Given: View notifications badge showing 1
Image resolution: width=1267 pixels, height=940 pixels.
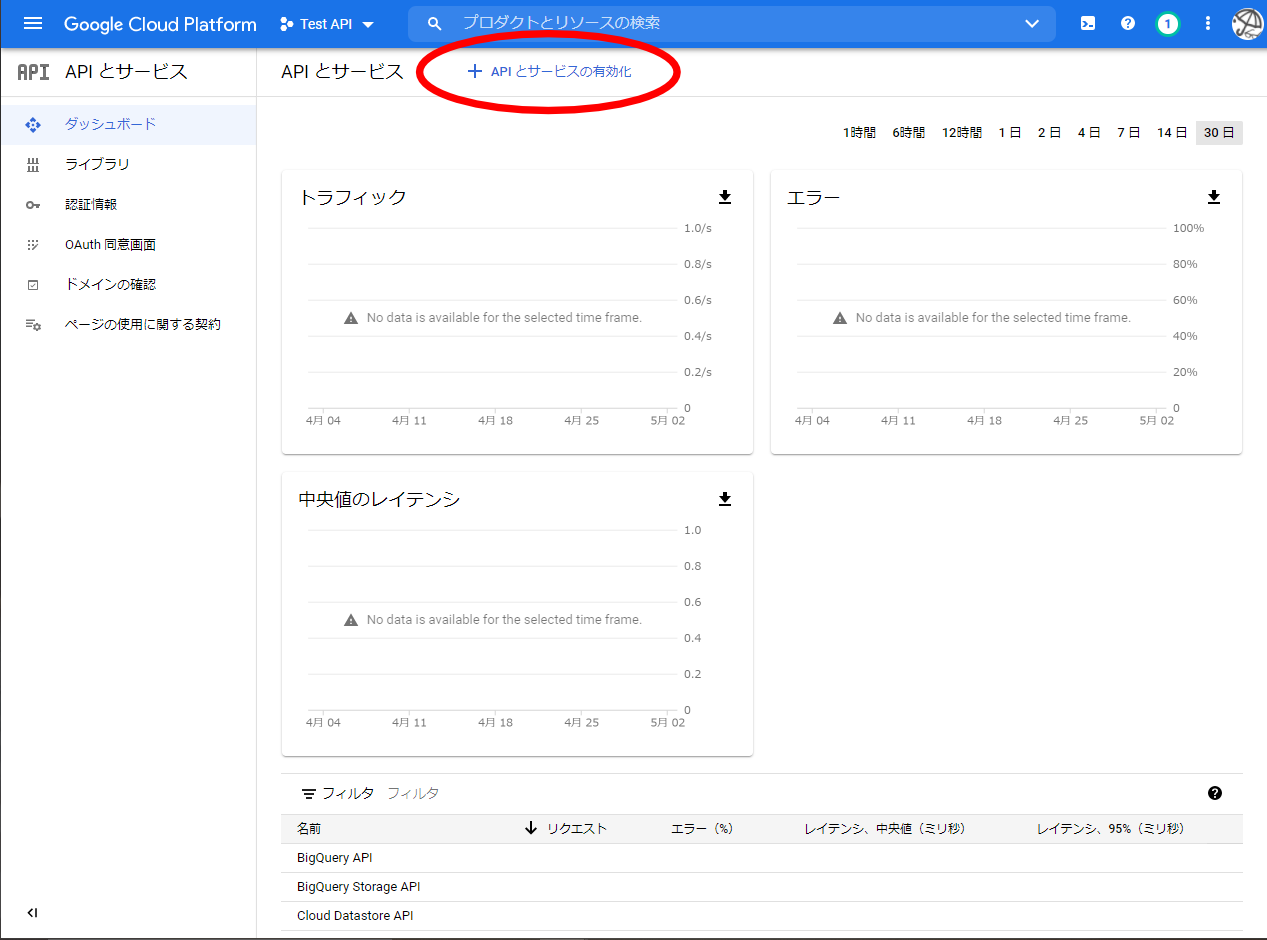Looking at the screenshot, I should click(1167, 23).
